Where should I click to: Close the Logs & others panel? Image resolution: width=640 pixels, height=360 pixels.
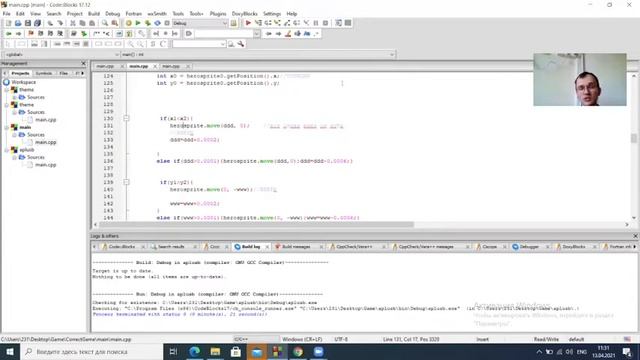pos(635,236)
